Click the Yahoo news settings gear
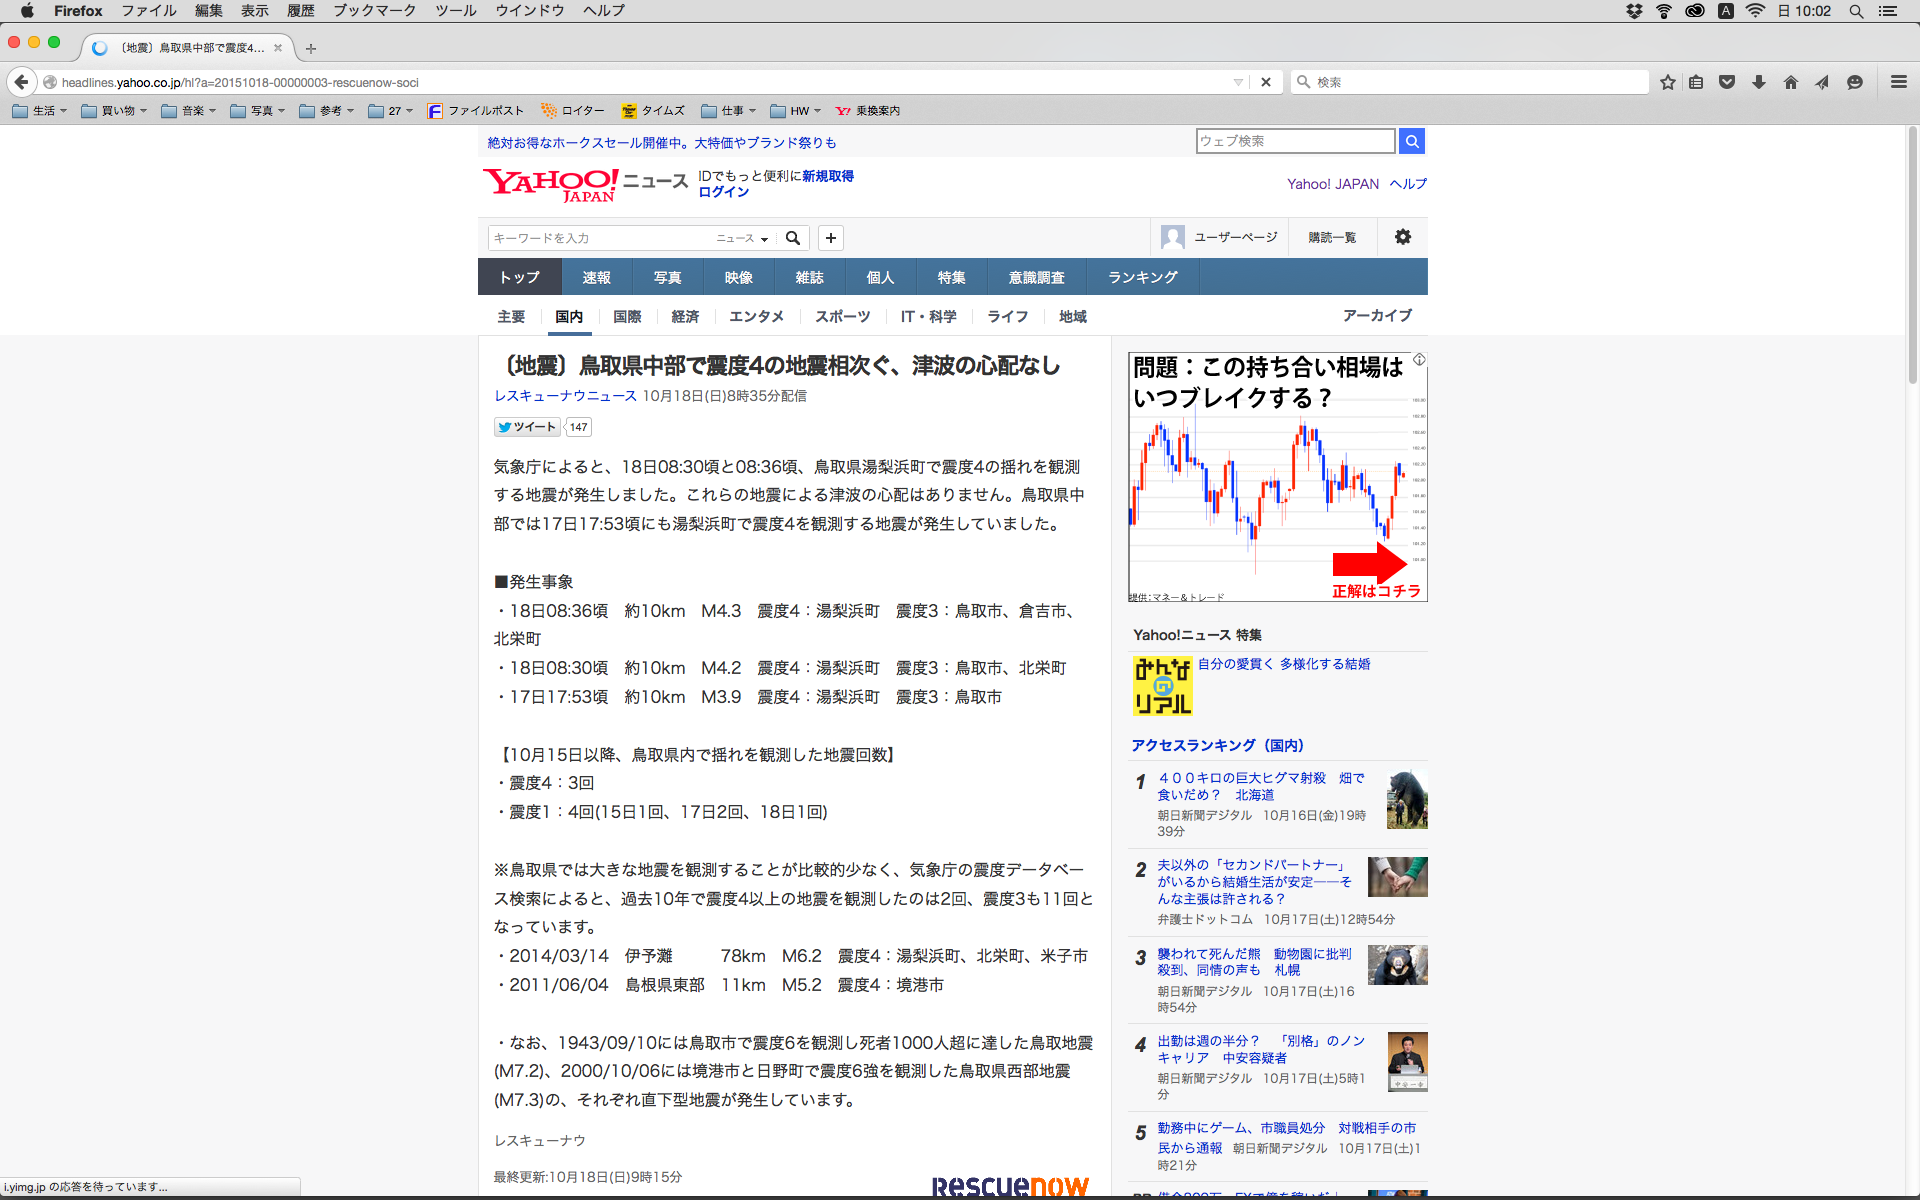Screen dimensions: 1920x1200 click(1403, 237)
